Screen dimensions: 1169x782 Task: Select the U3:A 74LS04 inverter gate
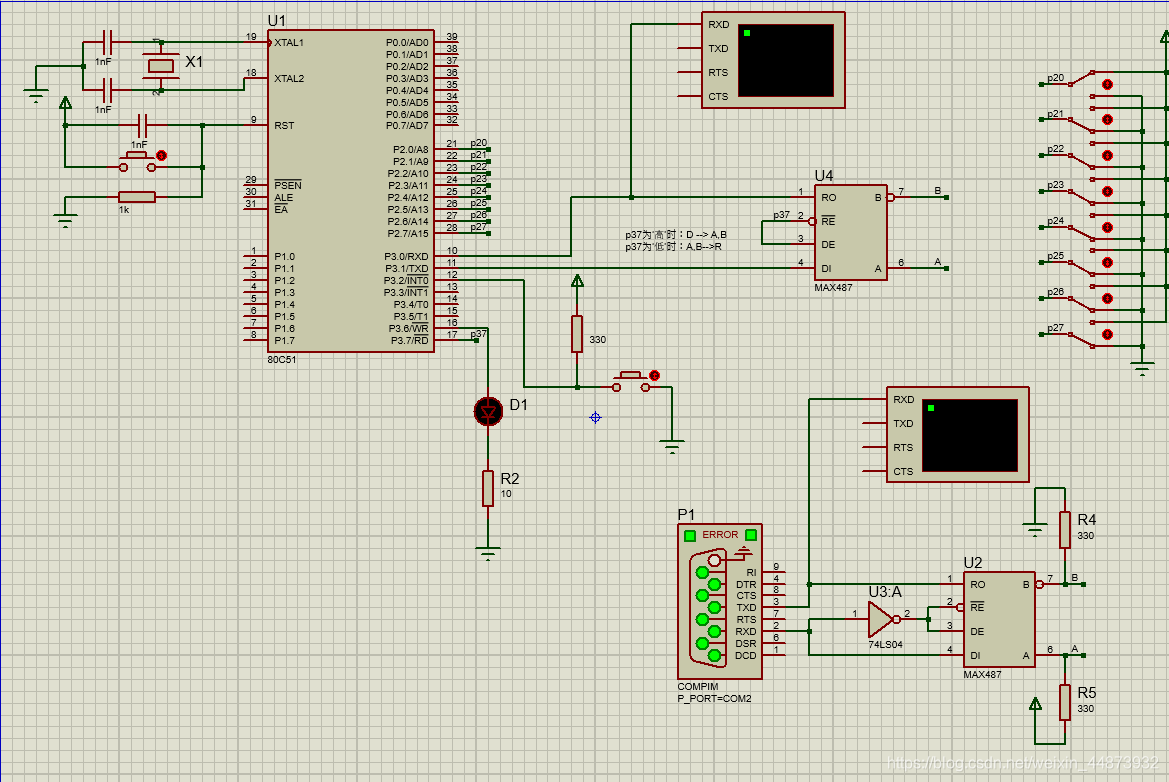pyautogui.click(x=881, y=619)
